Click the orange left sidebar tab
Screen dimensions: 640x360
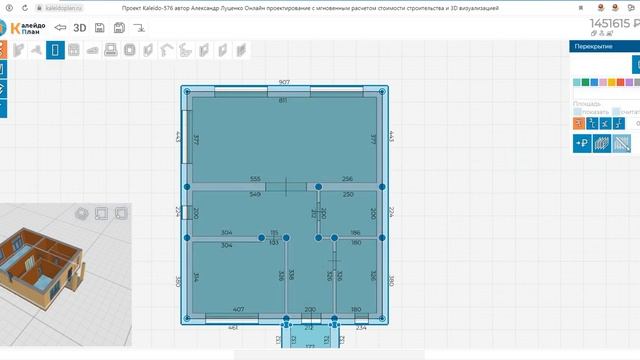pos(3,49)
